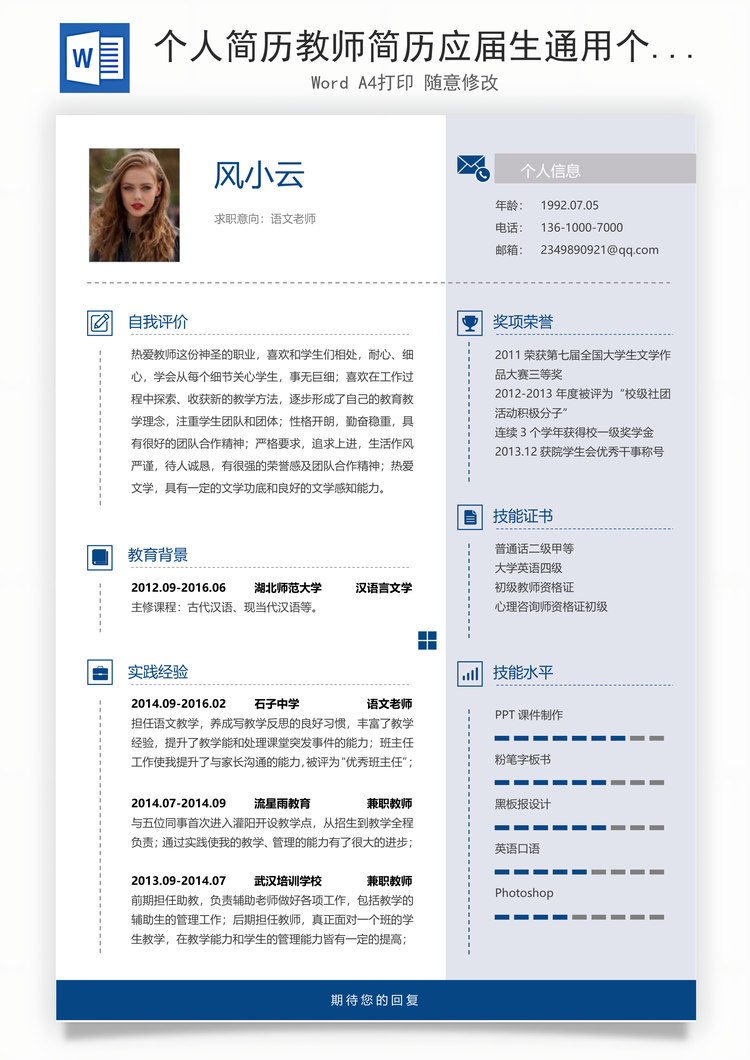Click 求职意向：语文老师 text
The image size is (750, 1060).
tap(265, 218)
